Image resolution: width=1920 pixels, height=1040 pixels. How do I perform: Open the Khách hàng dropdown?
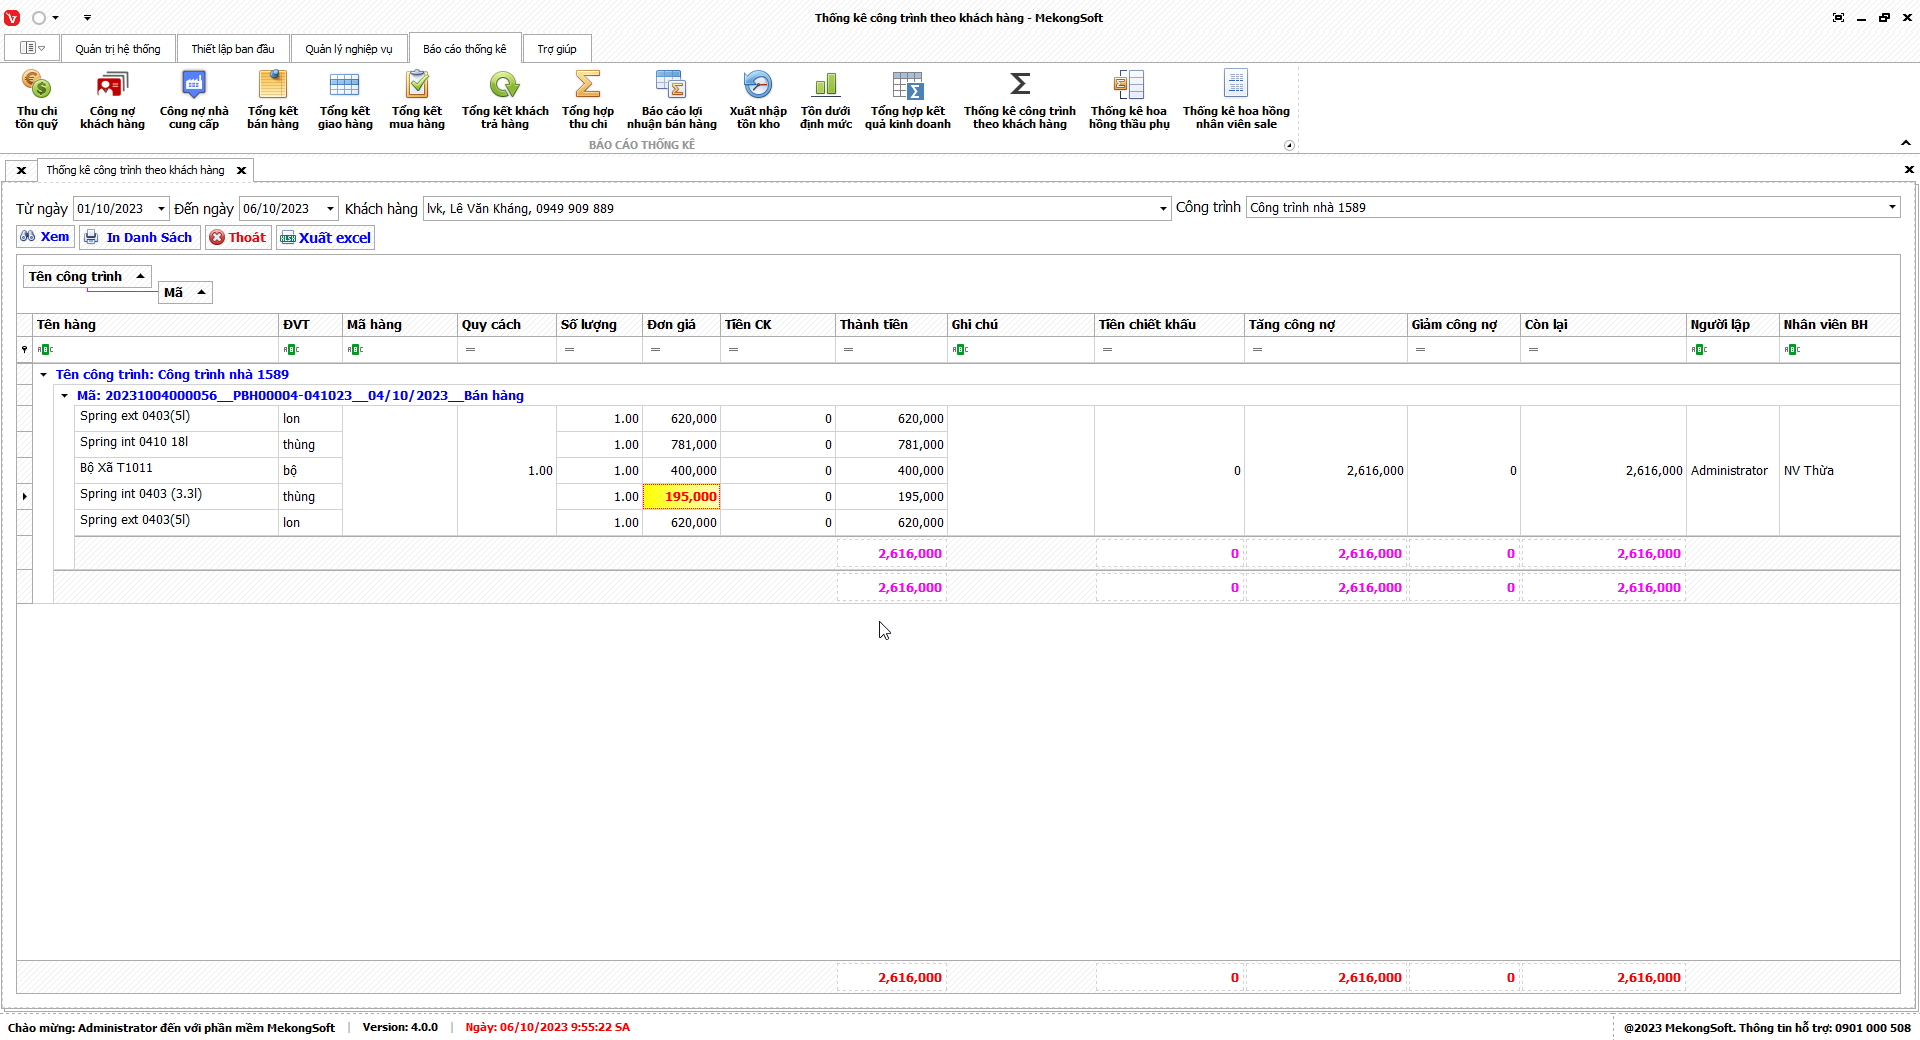click(1162, 209)
